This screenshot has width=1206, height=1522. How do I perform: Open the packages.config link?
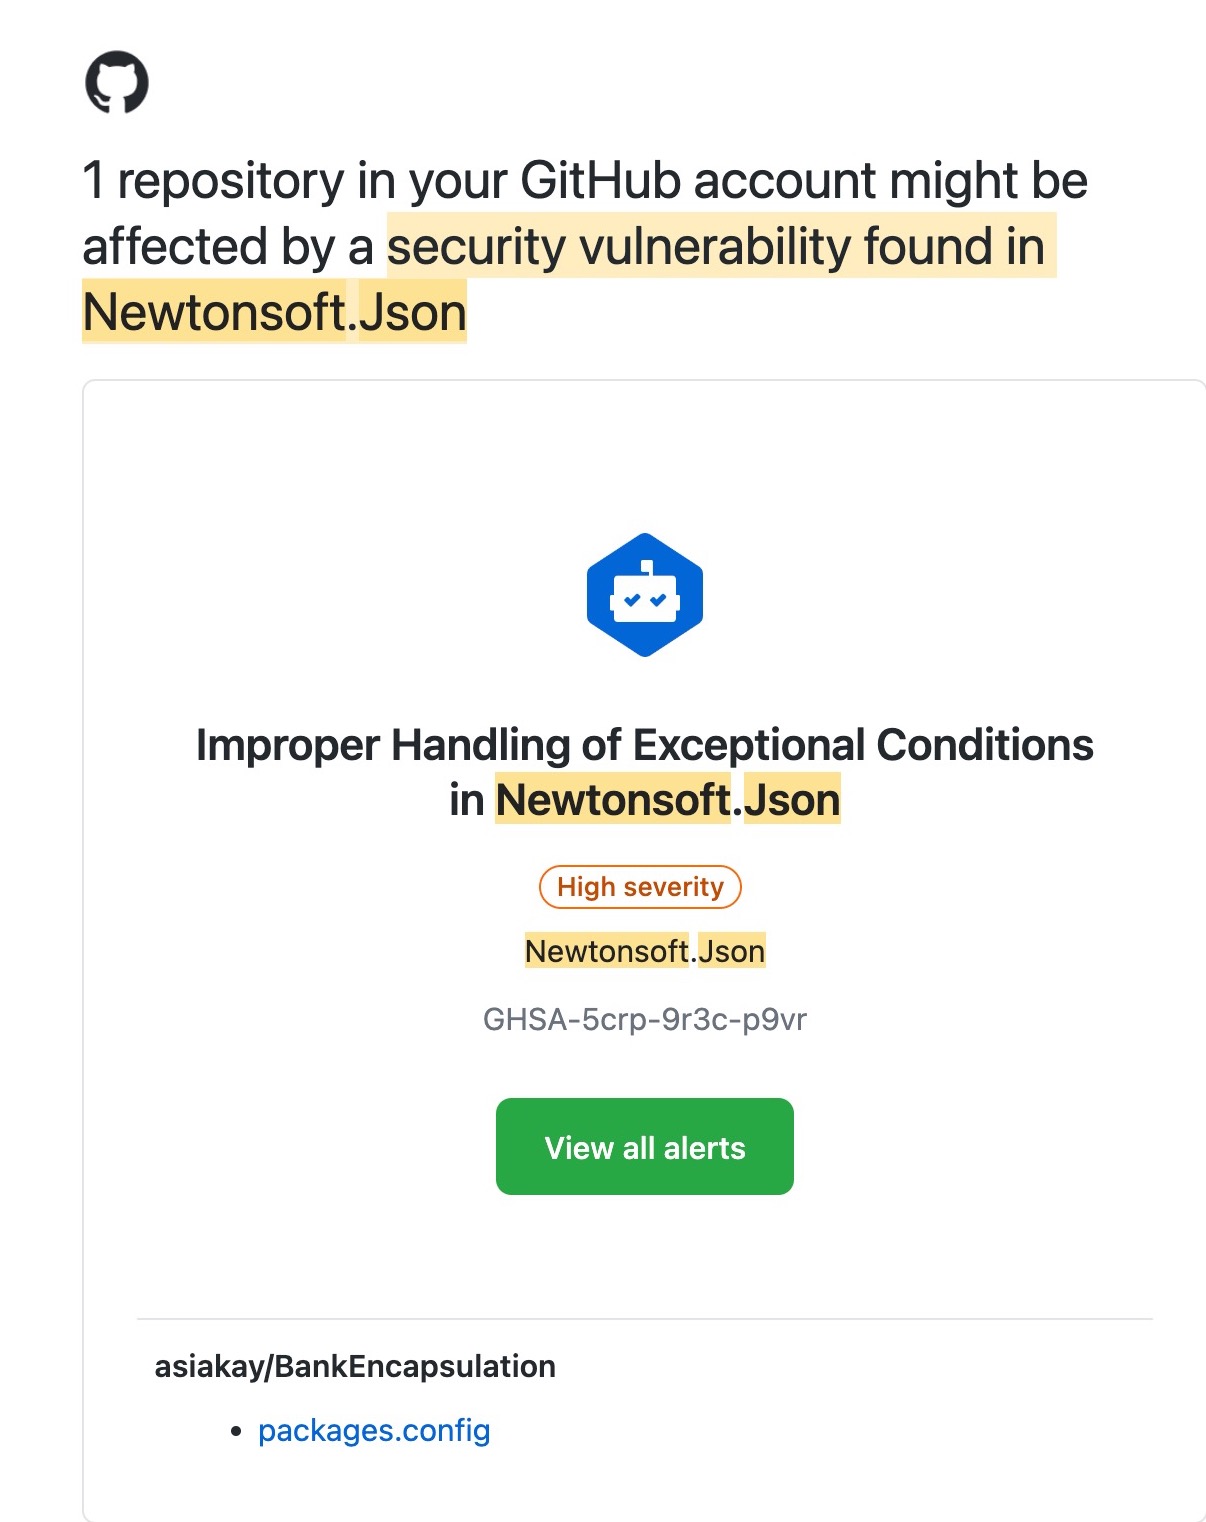click(374, 1430)
